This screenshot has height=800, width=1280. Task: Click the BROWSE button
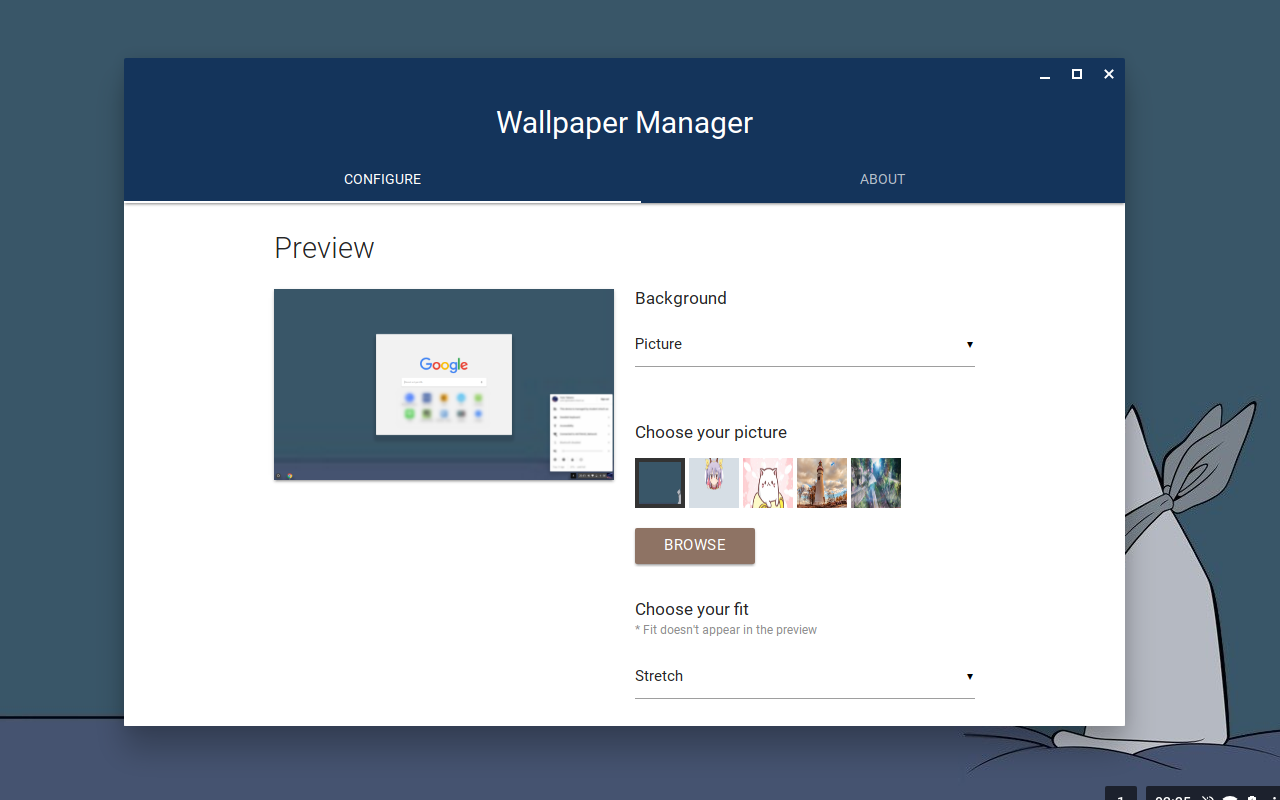(695, 545)
